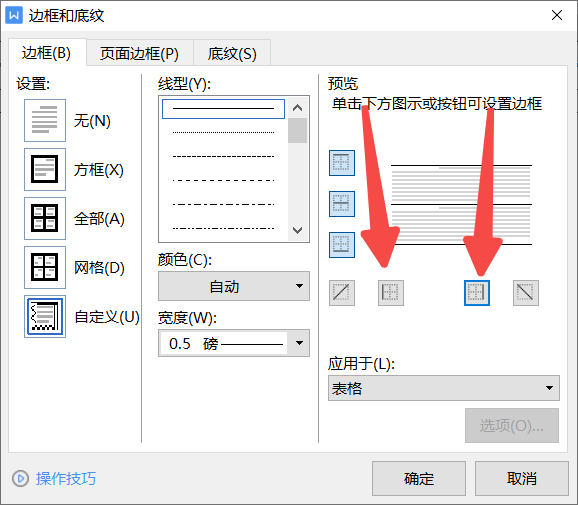
Task: Select the short-dash line style
Action: coord(223,156)
